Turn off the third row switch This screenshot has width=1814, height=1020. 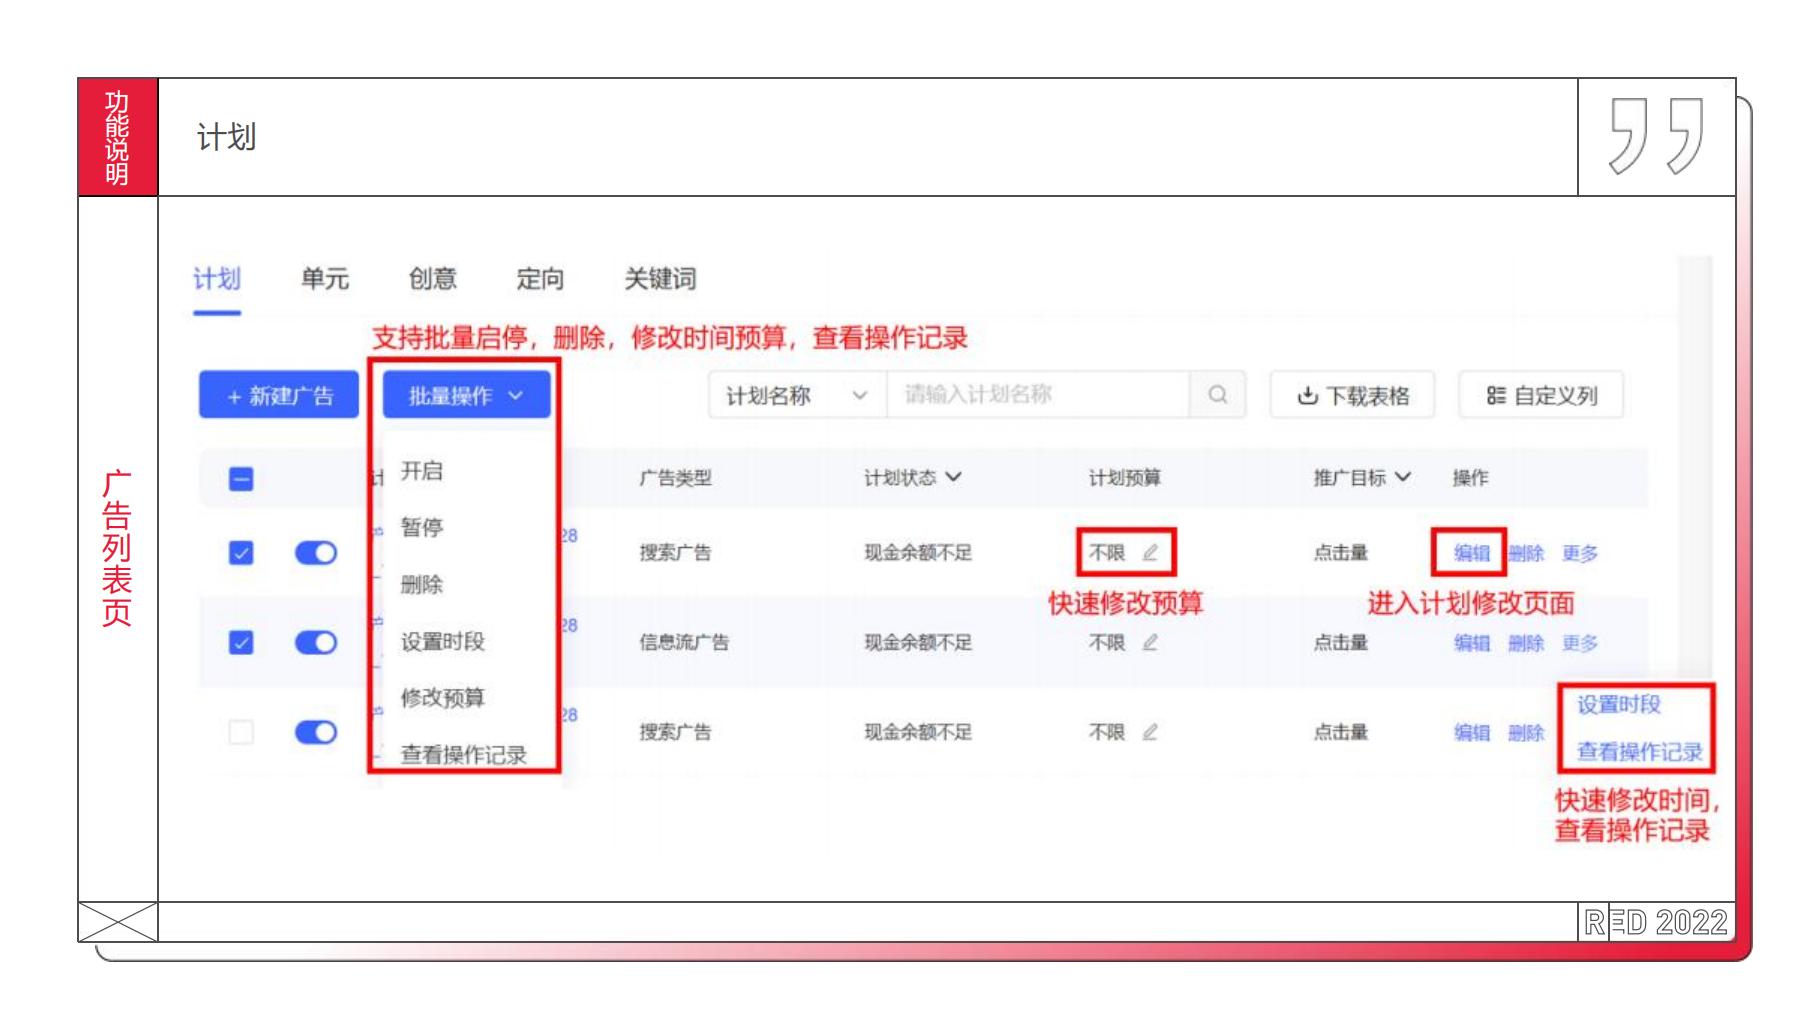tap(316, 733)
